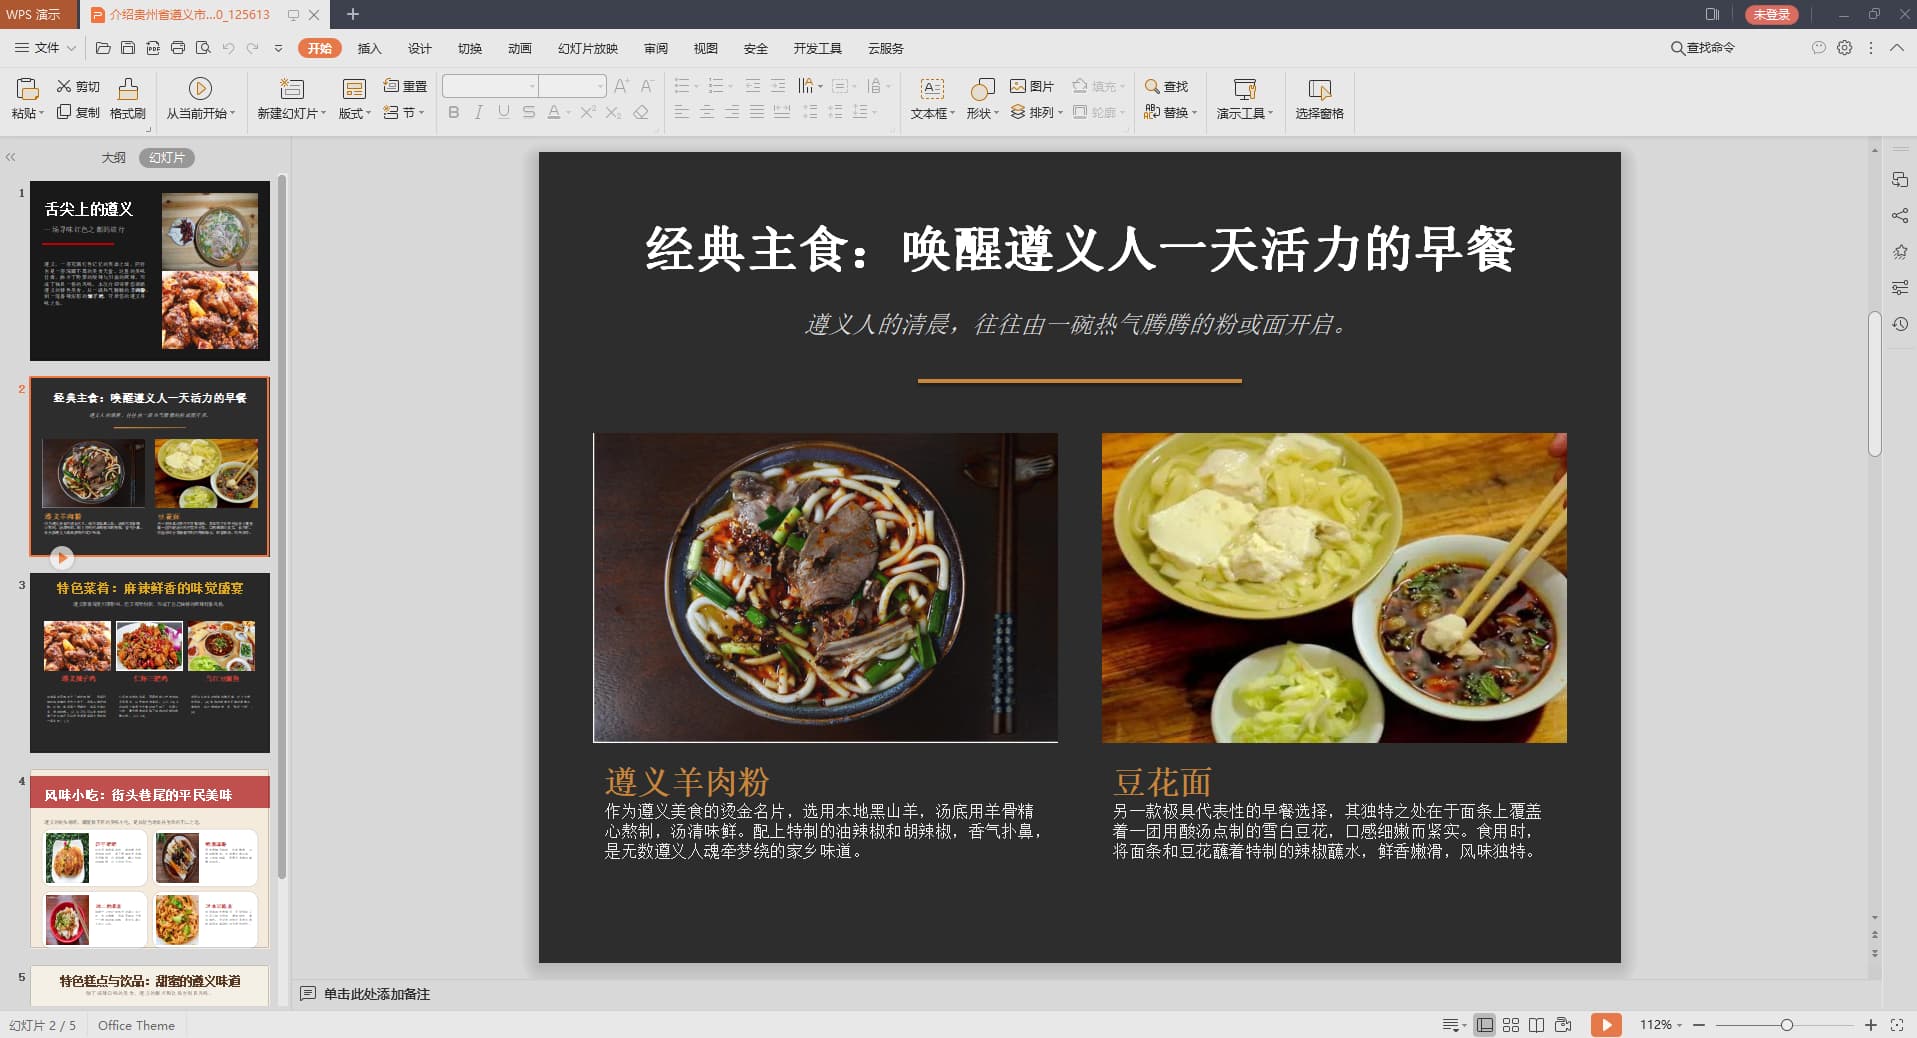
Task: Switch to 插入 ribbon tab
Action: pyautogui.click(x=370, y=48)
